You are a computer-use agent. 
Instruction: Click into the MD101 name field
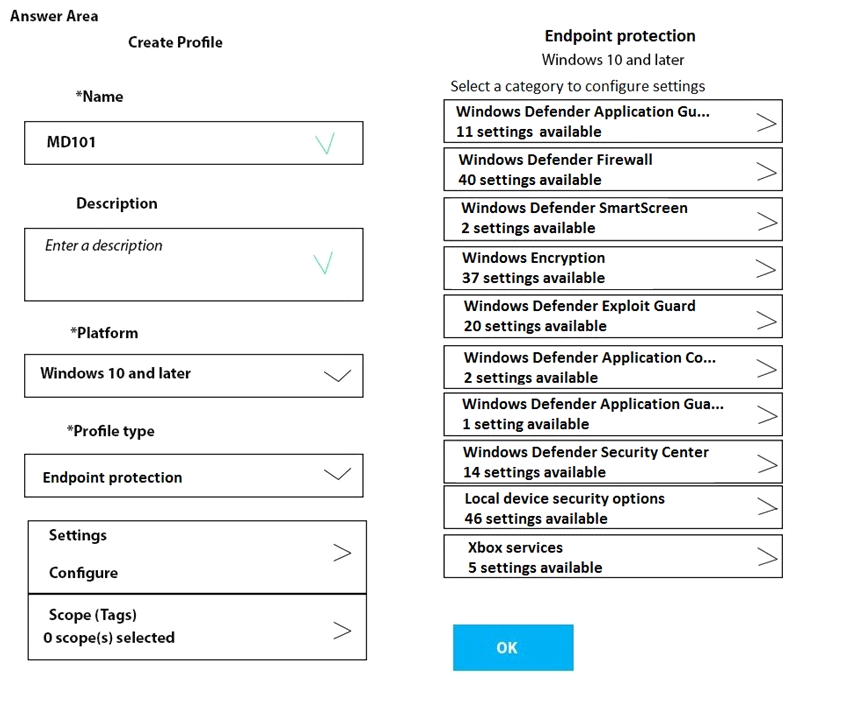tap(194, 143)
